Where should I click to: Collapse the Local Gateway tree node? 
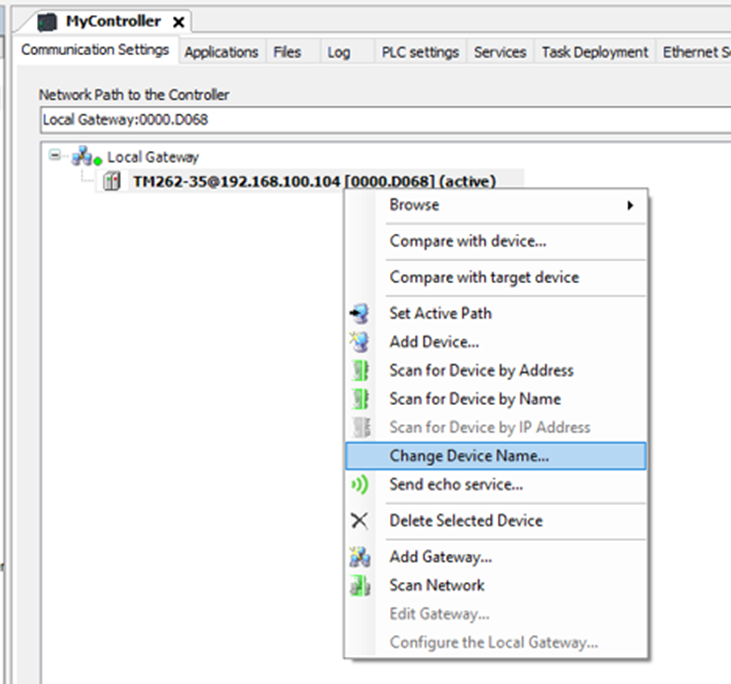(55, 155)
